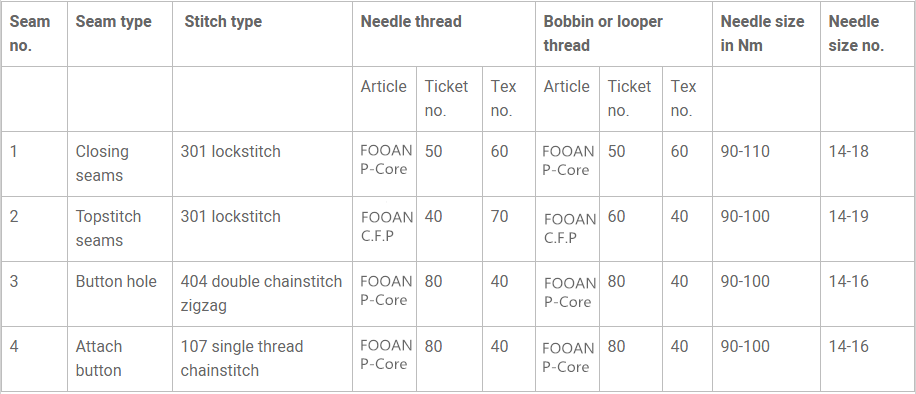Select the 90-110 needle size cell
The width and height of the screenshot is (916, 394).
point(766,164)
